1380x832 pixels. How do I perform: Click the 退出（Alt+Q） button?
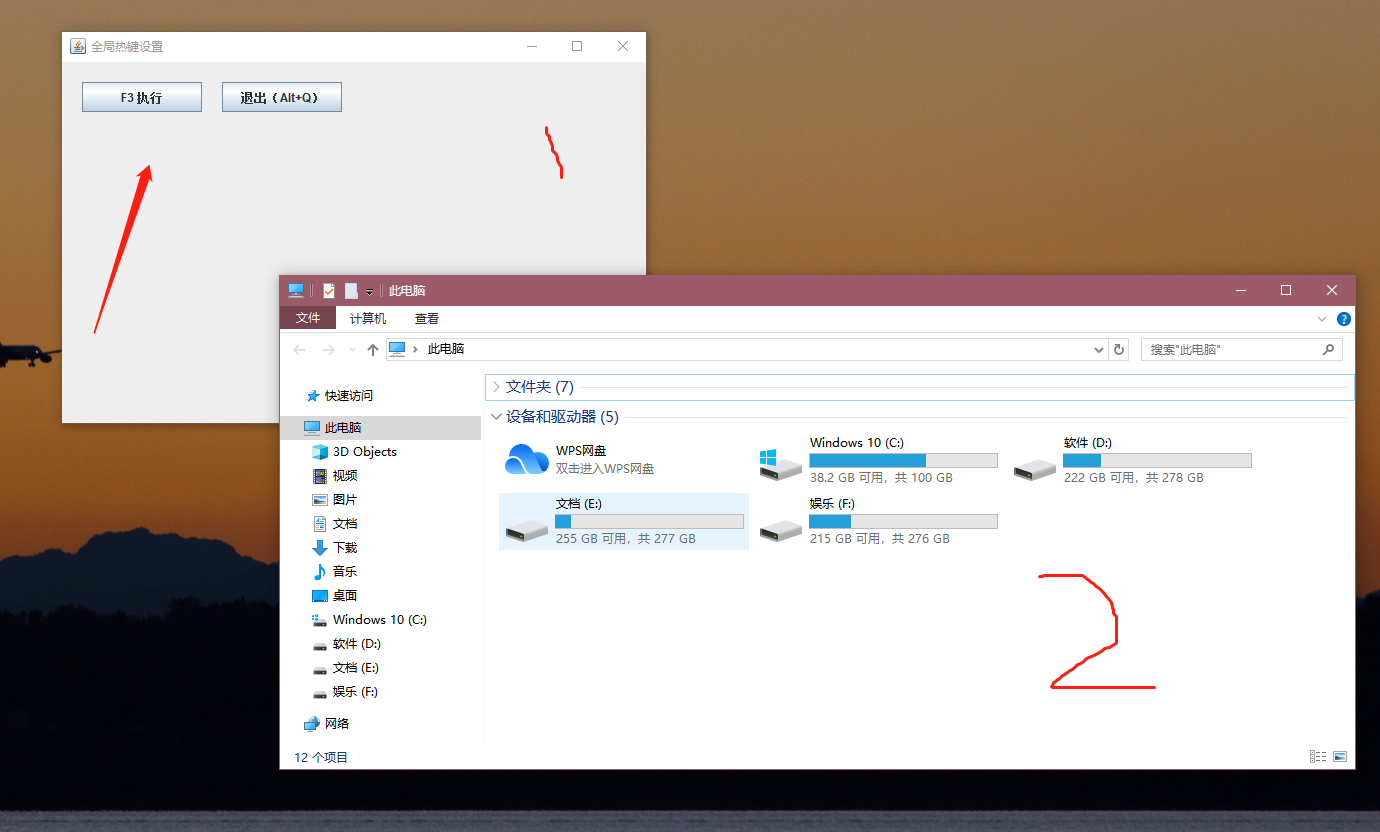(x=281, y=96)
